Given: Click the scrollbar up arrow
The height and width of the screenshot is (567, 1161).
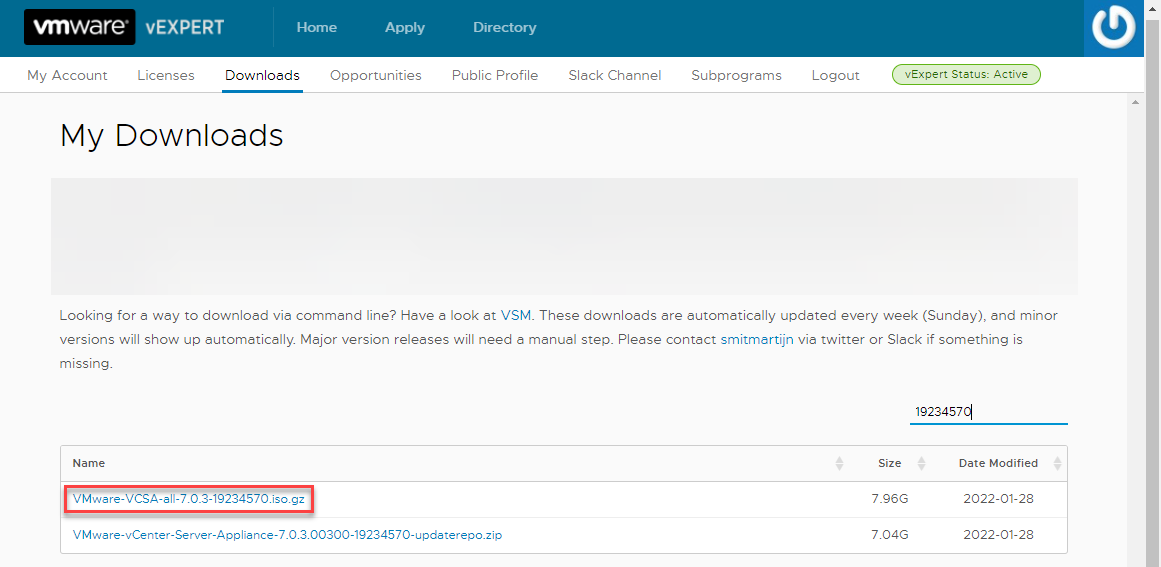Looking at the screenshot, I should click(1134, 101).
